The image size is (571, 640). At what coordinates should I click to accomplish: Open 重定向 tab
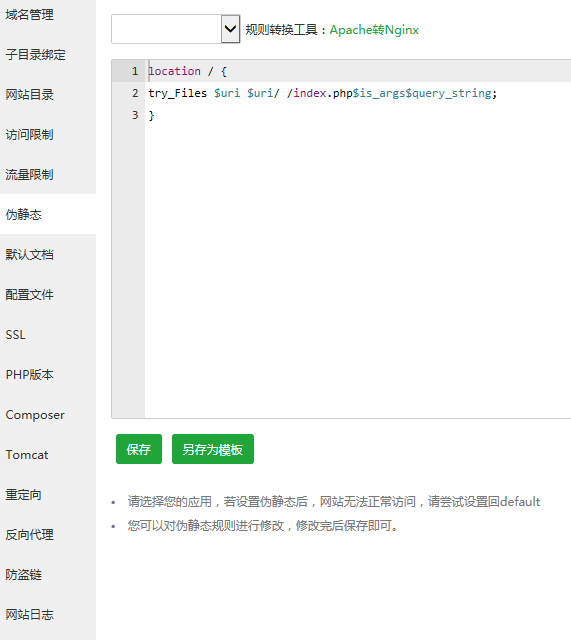(x=23, y=495)
